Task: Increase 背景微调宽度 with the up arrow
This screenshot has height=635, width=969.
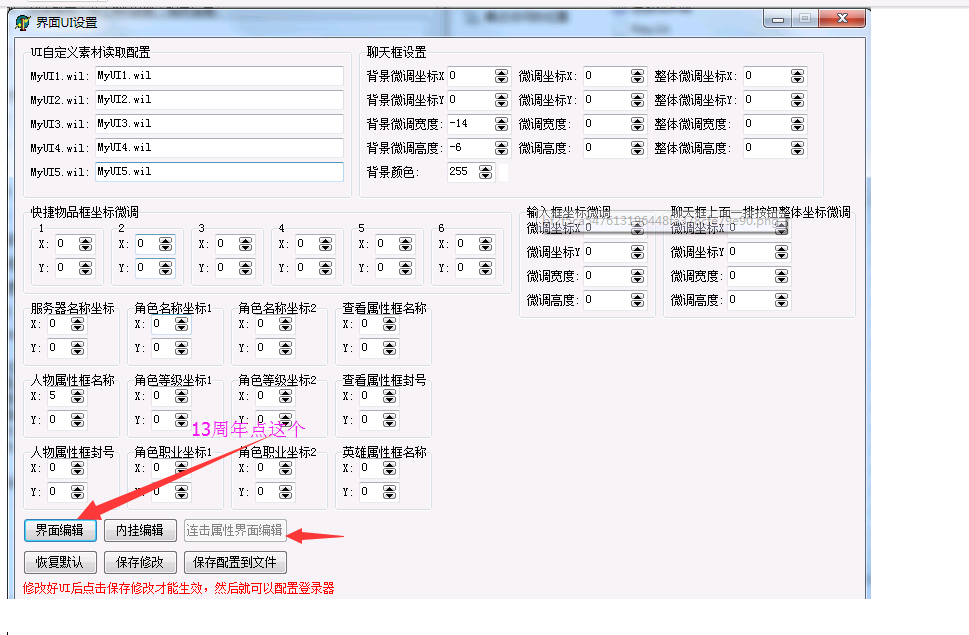Action: point(501,120)
